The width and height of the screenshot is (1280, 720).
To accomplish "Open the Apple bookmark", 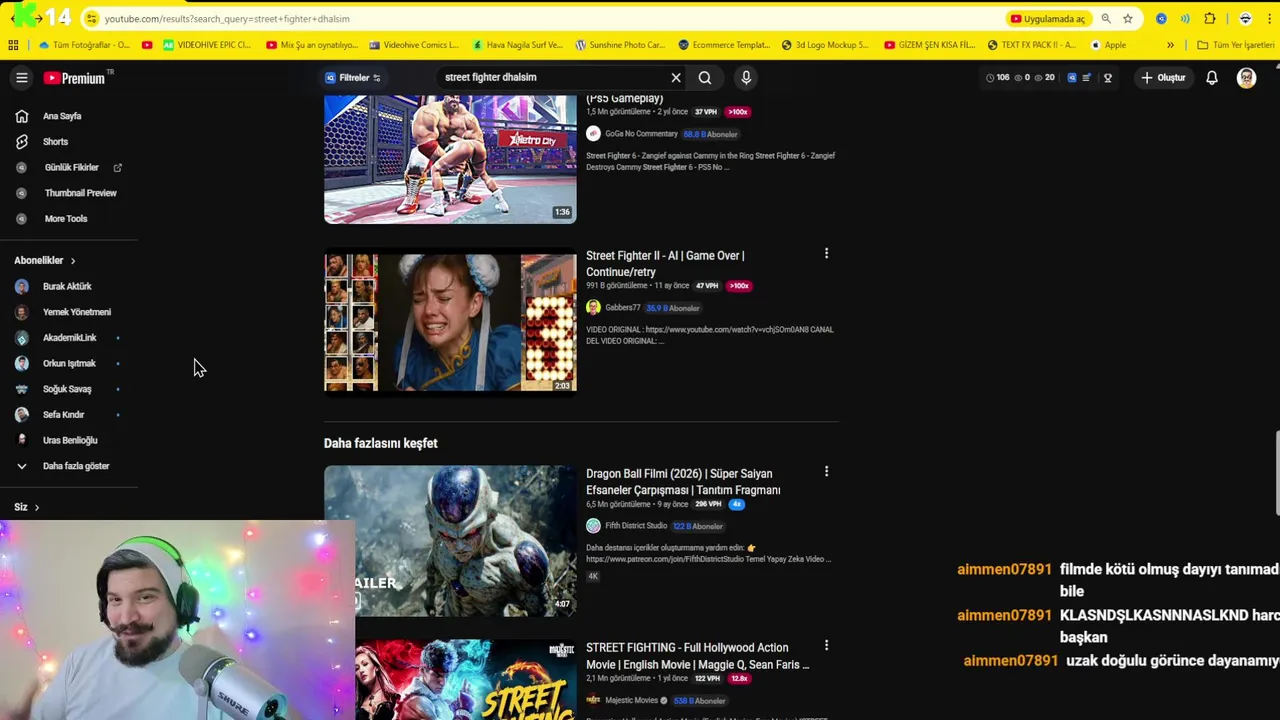I will pyautogui.click(x=1109, y=45).
